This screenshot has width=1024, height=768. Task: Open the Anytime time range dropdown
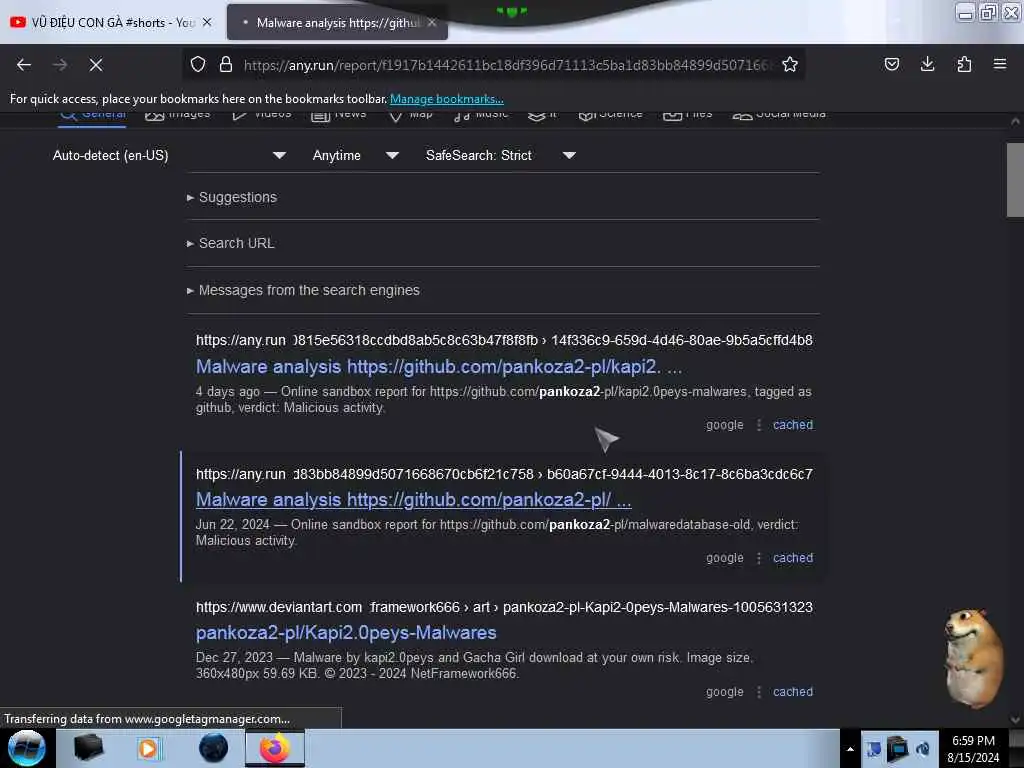click(355, 155)
